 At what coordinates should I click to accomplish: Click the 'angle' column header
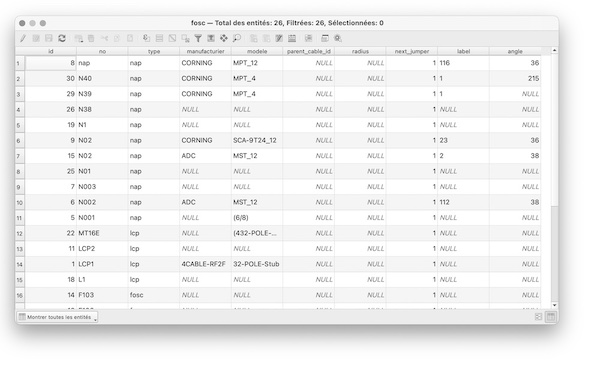click(515, 51)
